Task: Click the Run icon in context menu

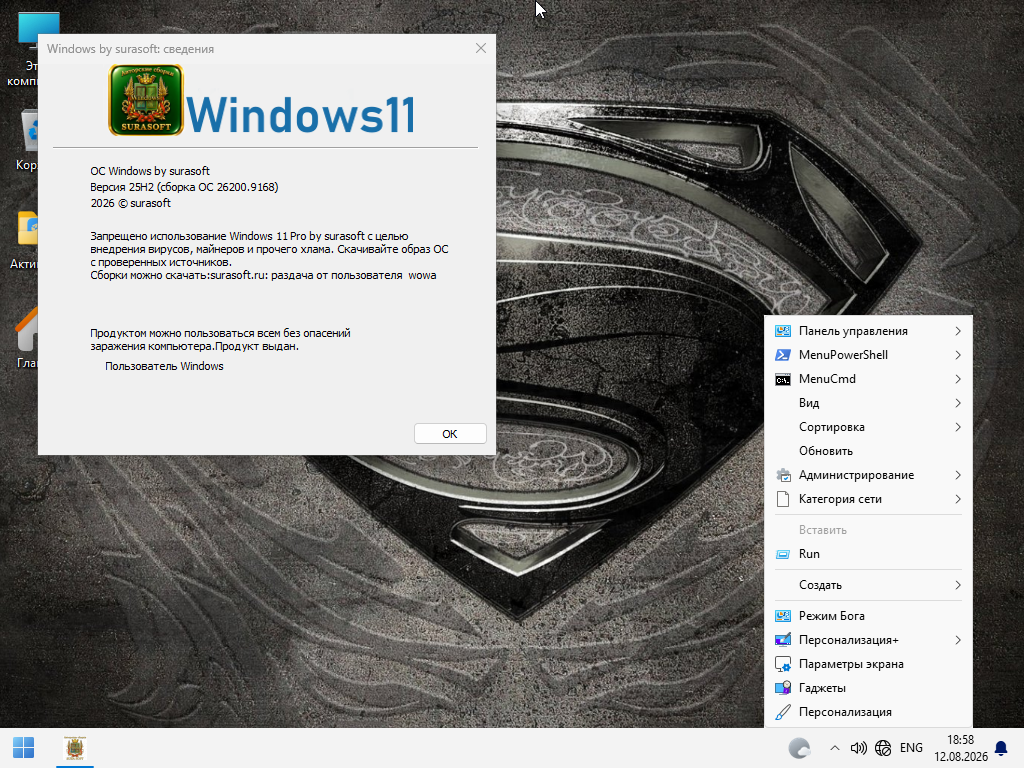Action: [782, 554]
